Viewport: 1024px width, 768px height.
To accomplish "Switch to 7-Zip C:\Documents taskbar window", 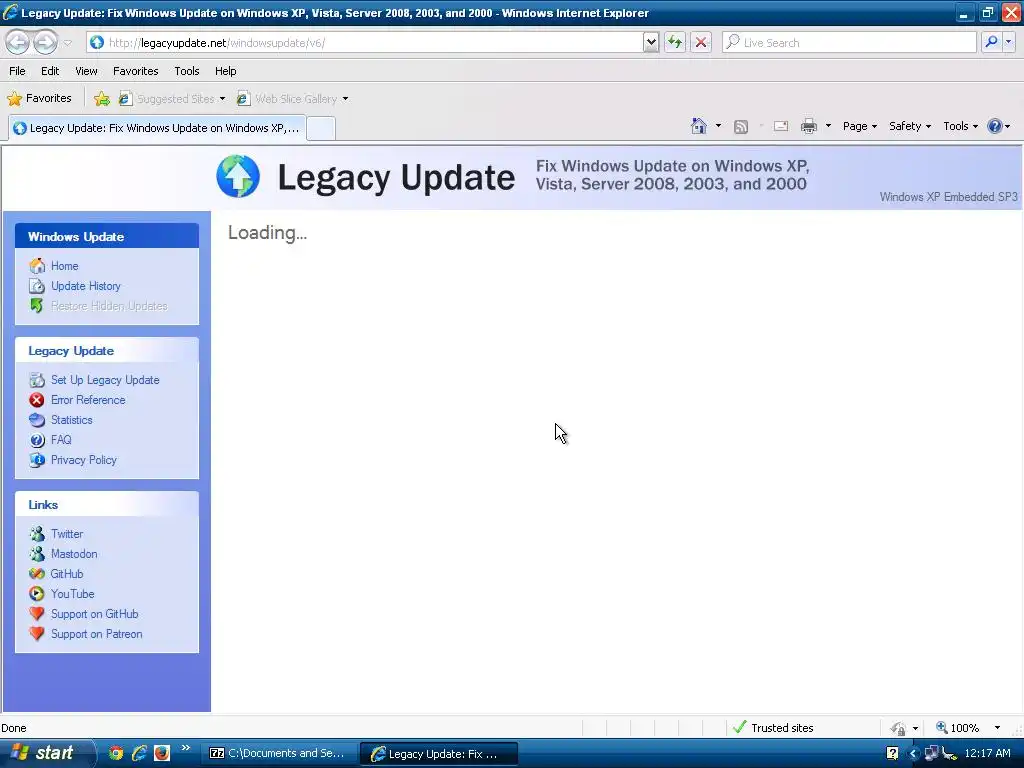I will tap(278, 753).
